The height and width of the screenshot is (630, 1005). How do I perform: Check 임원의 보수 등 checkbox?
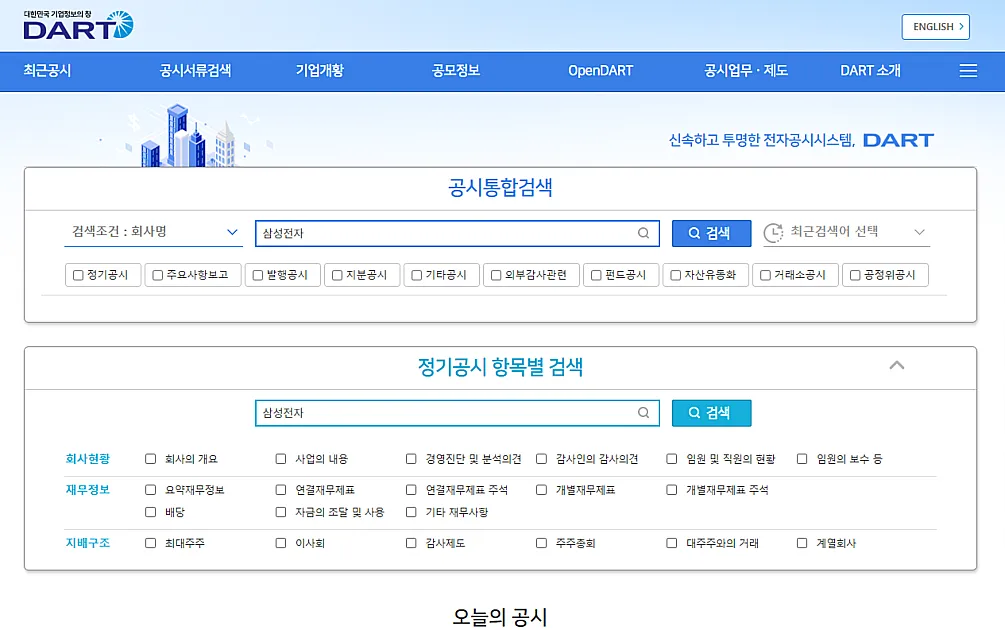[x=802, y=459]
